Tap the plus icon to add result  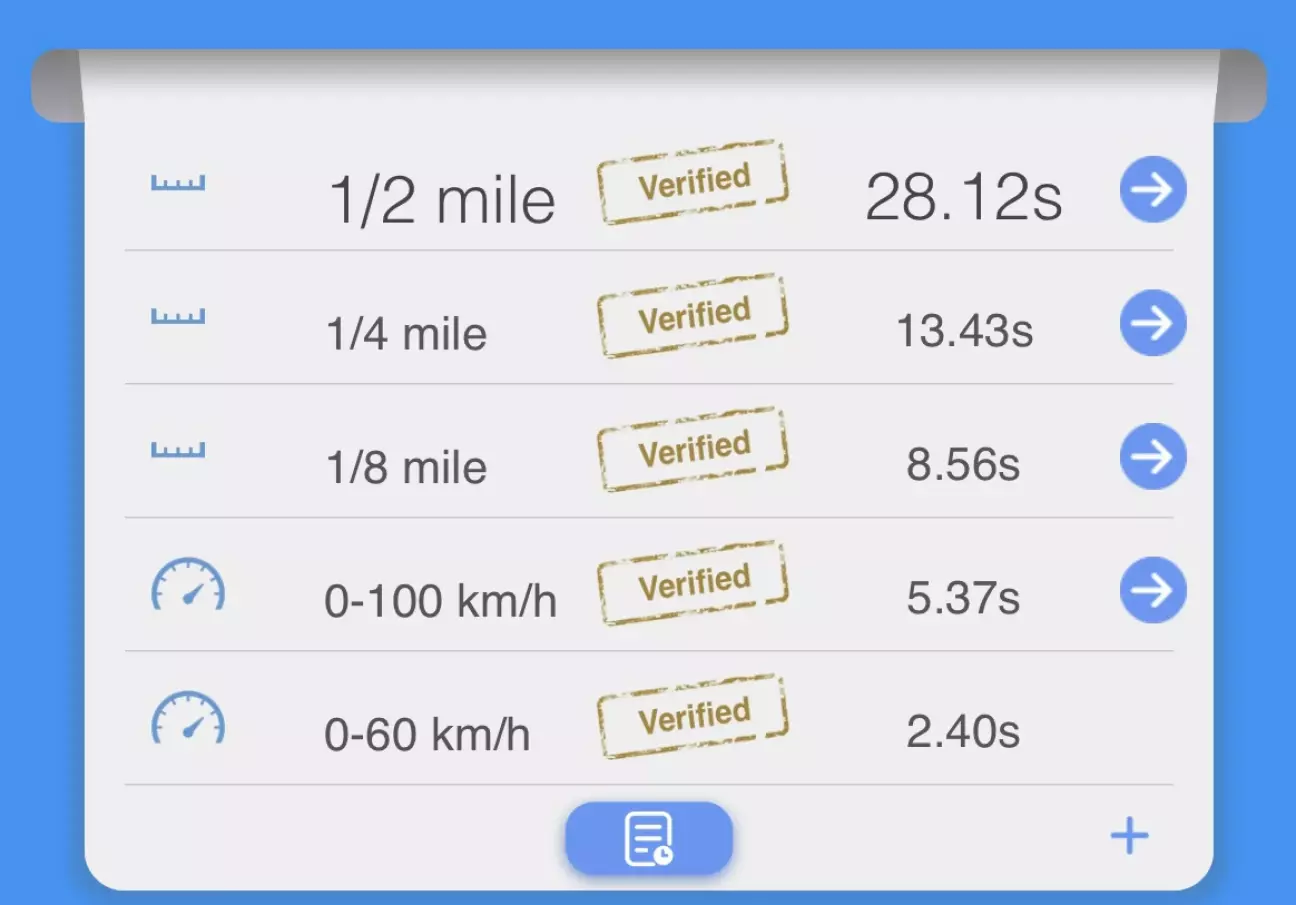click(1129, 836)
